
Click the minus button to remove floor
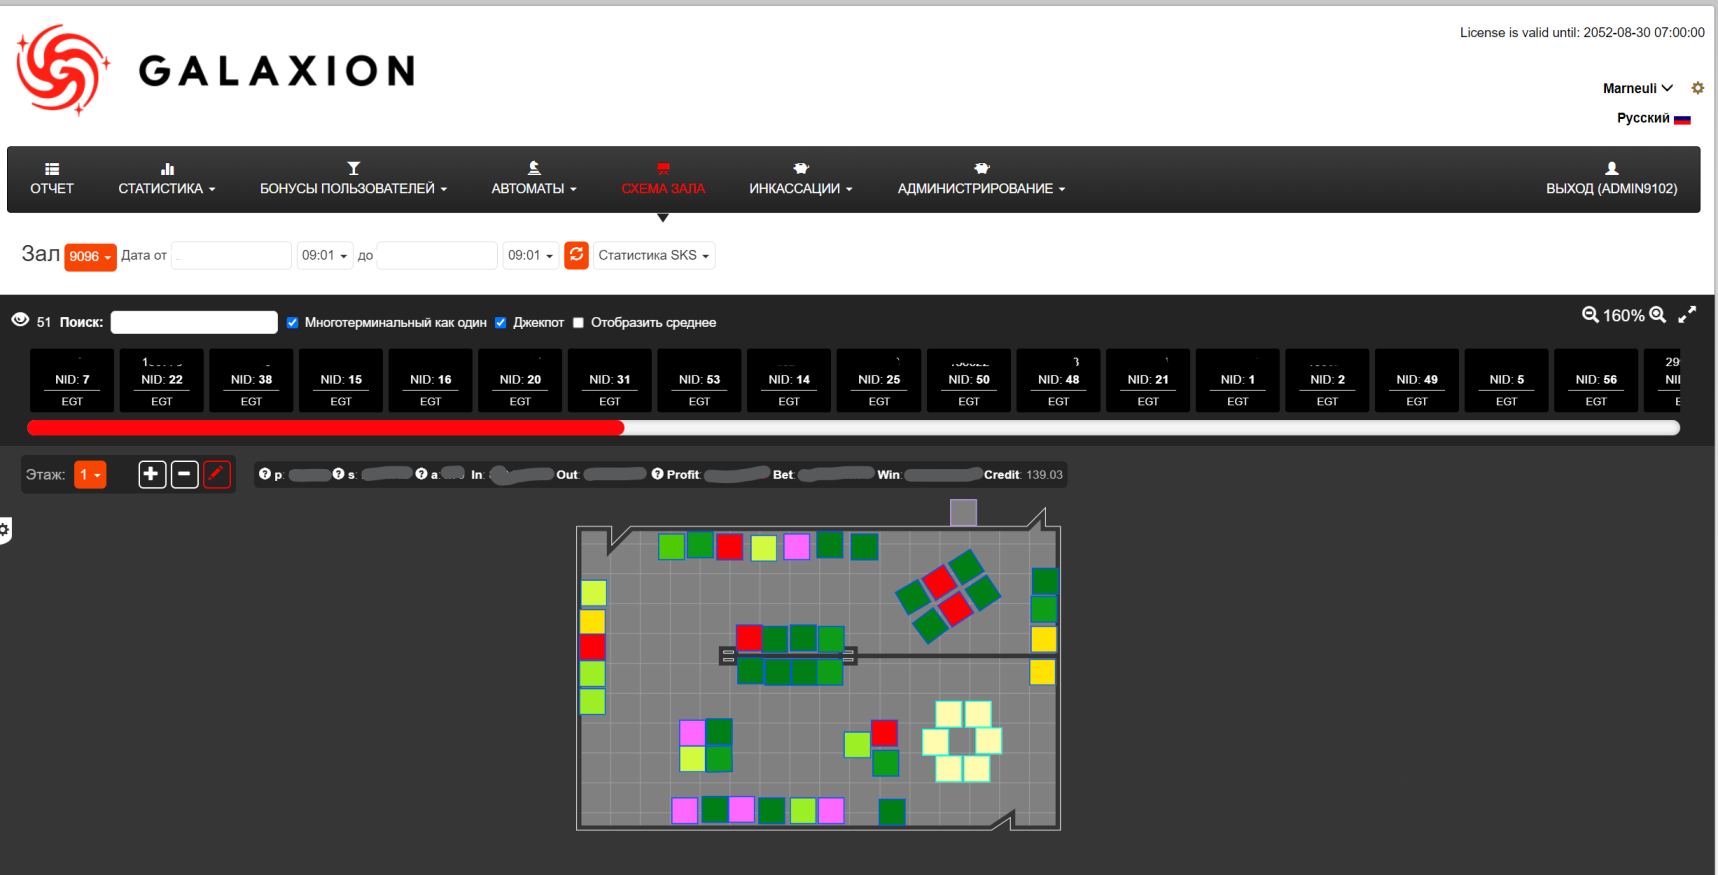[x=185, y=474]
